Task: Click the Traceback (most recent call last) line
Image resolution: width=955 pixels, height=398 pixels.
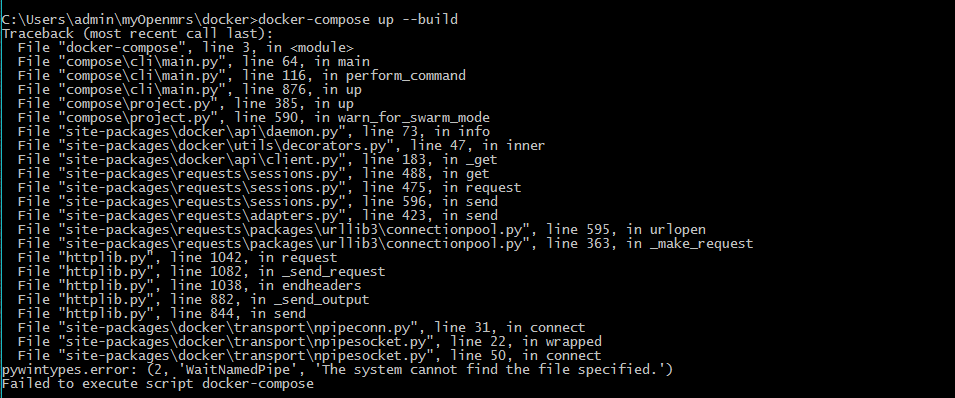Action: 138,34
